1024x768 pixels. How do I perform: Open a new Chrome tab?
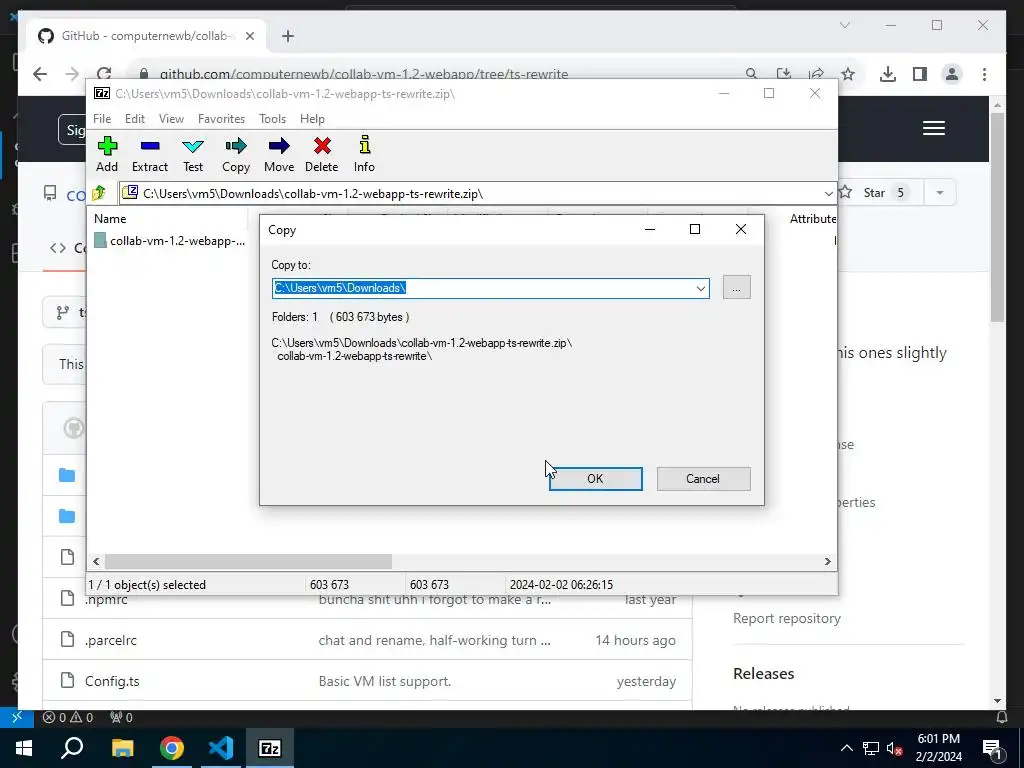click(x=288, y=36)
